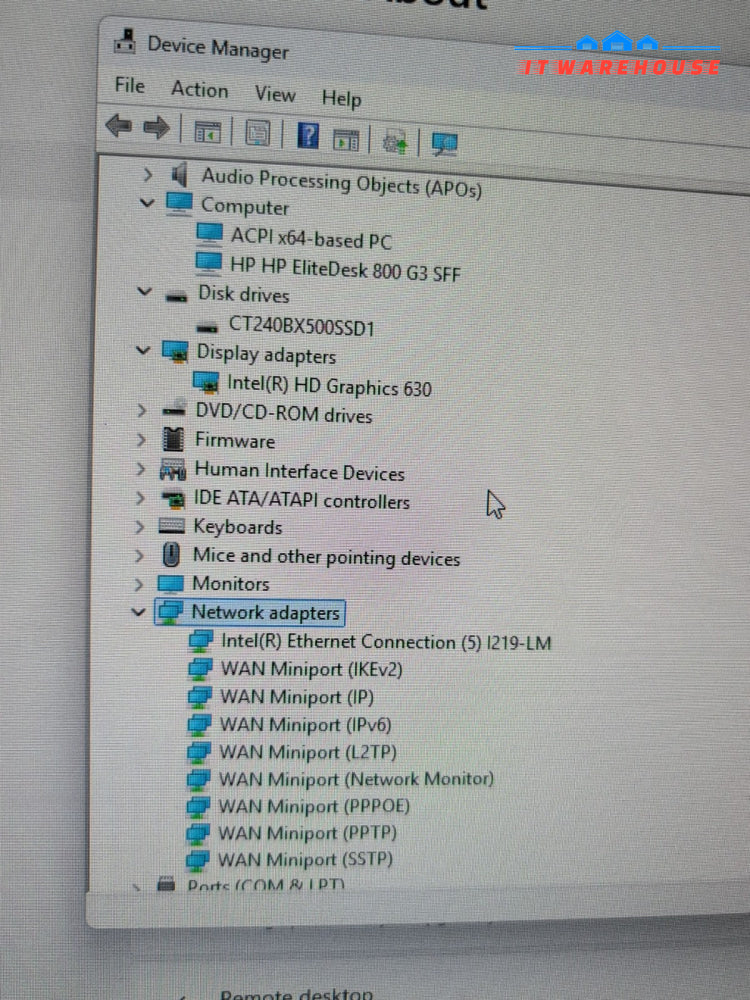Select WAN Miniport (IPv6)
750x1000 pixels.
pyautogui.click(x=305, y=724)
